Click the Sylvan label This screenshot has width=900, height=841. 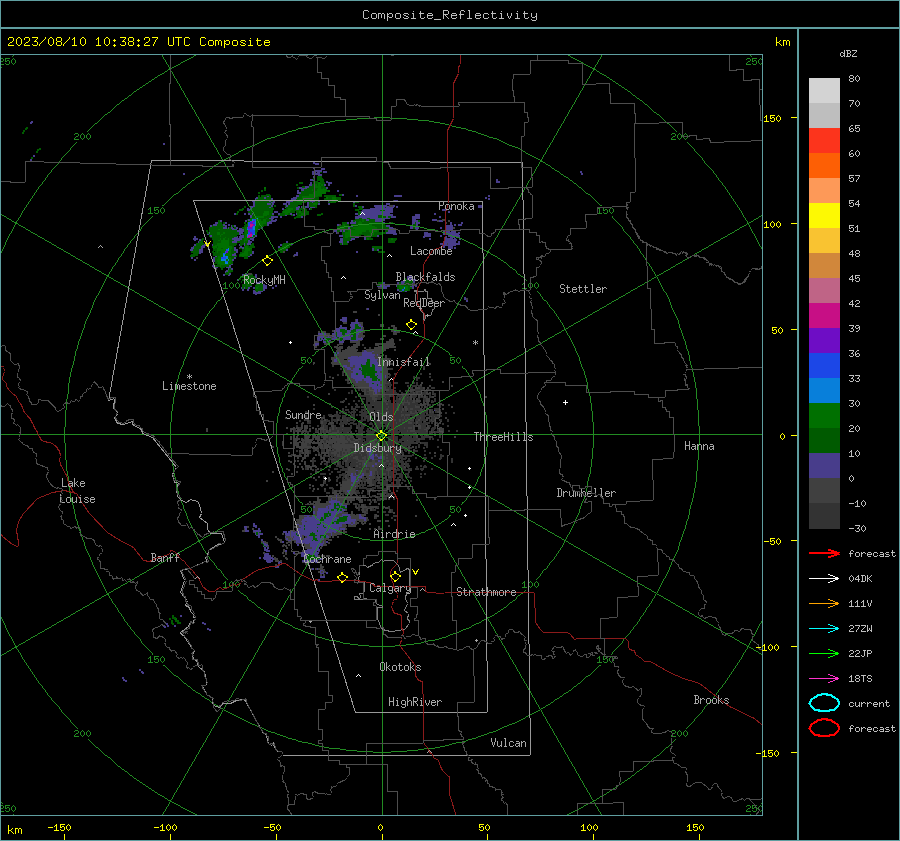click(x=382, y=295)
